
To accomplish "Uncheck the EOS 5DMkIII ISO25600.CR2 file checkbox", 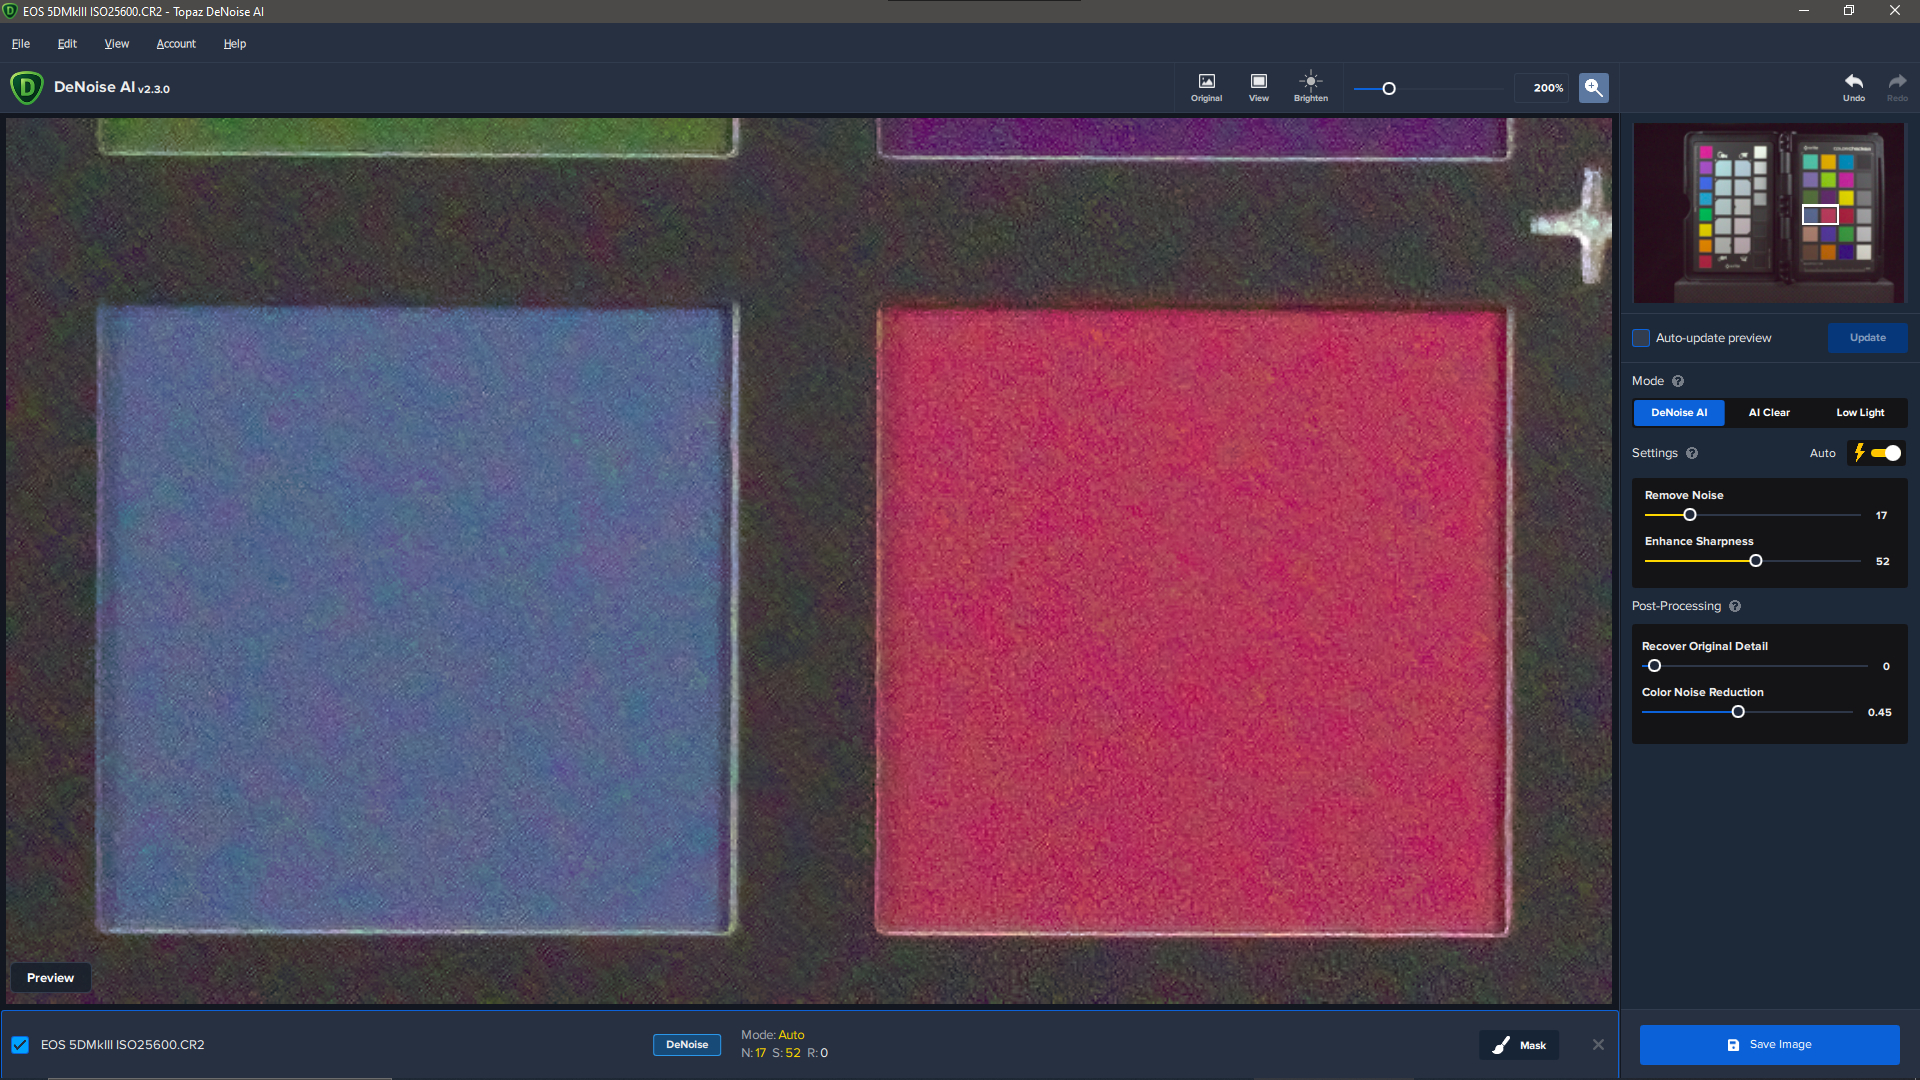I will pyautogui.click(x=20, y=1045).
